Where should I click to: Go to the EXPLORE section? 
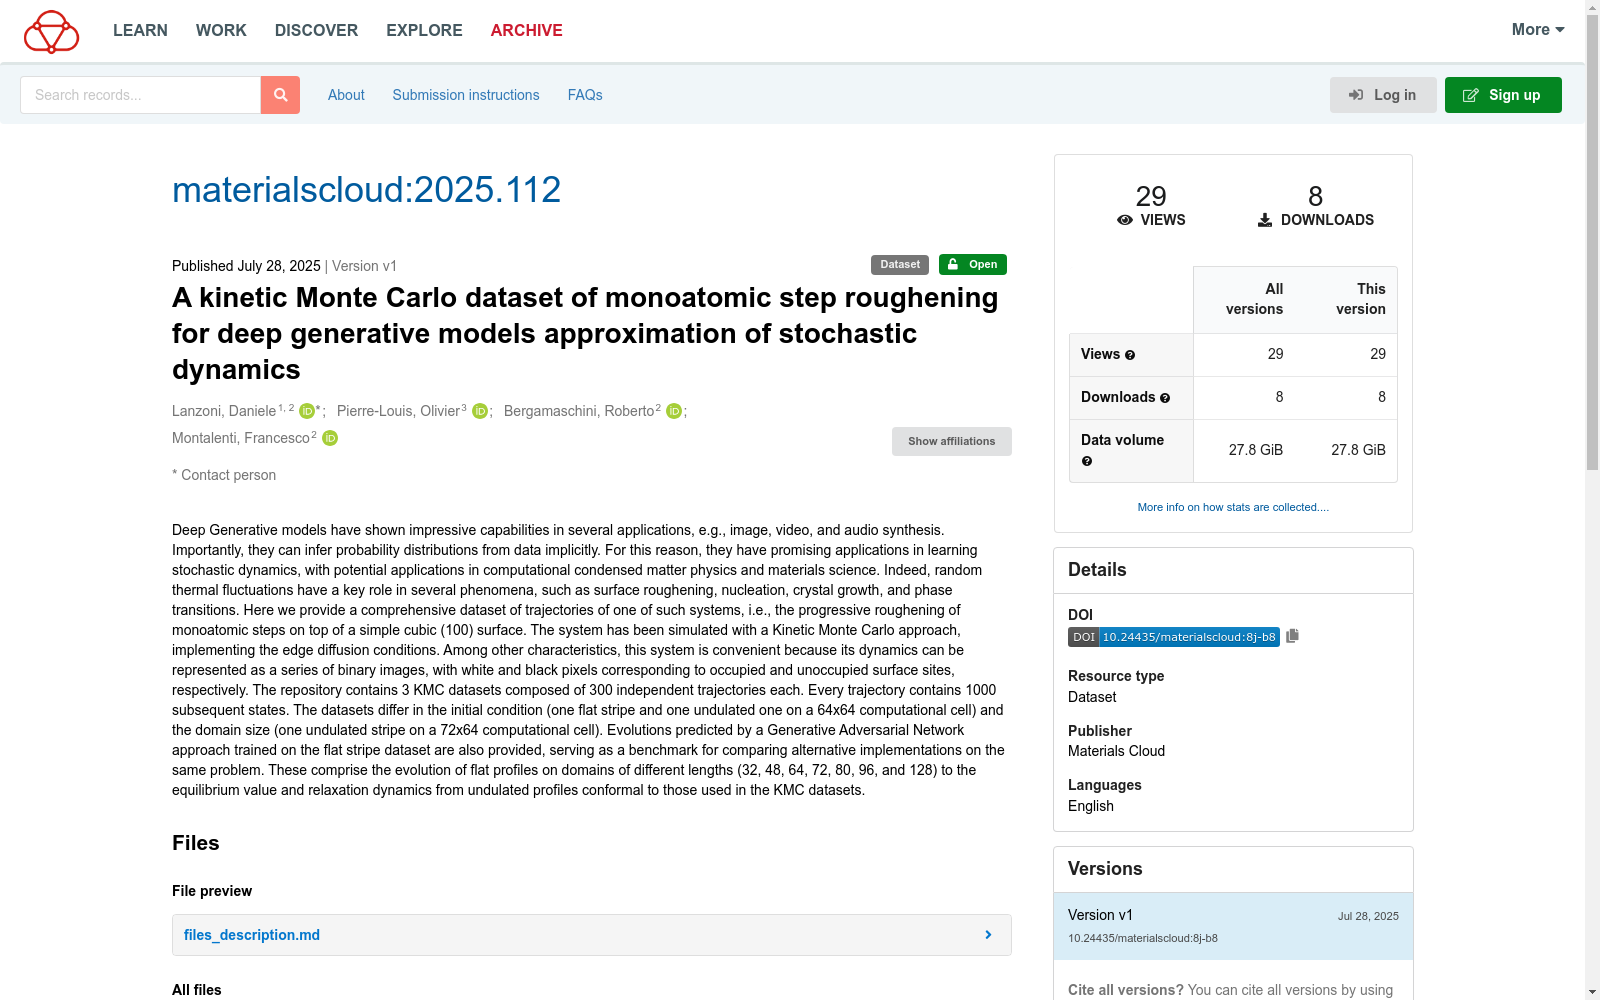tap(424, 31)
